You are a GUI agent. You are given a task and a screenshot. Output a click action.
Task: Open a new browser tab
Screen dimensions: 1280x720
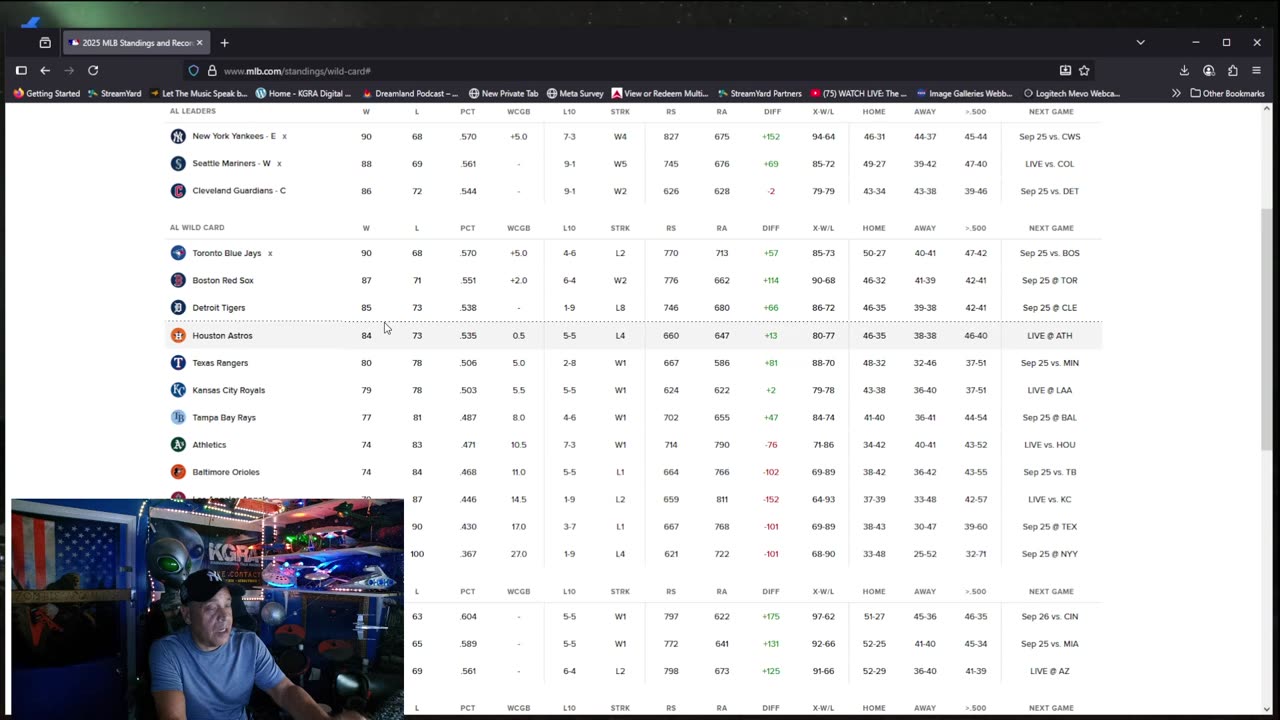224,43
